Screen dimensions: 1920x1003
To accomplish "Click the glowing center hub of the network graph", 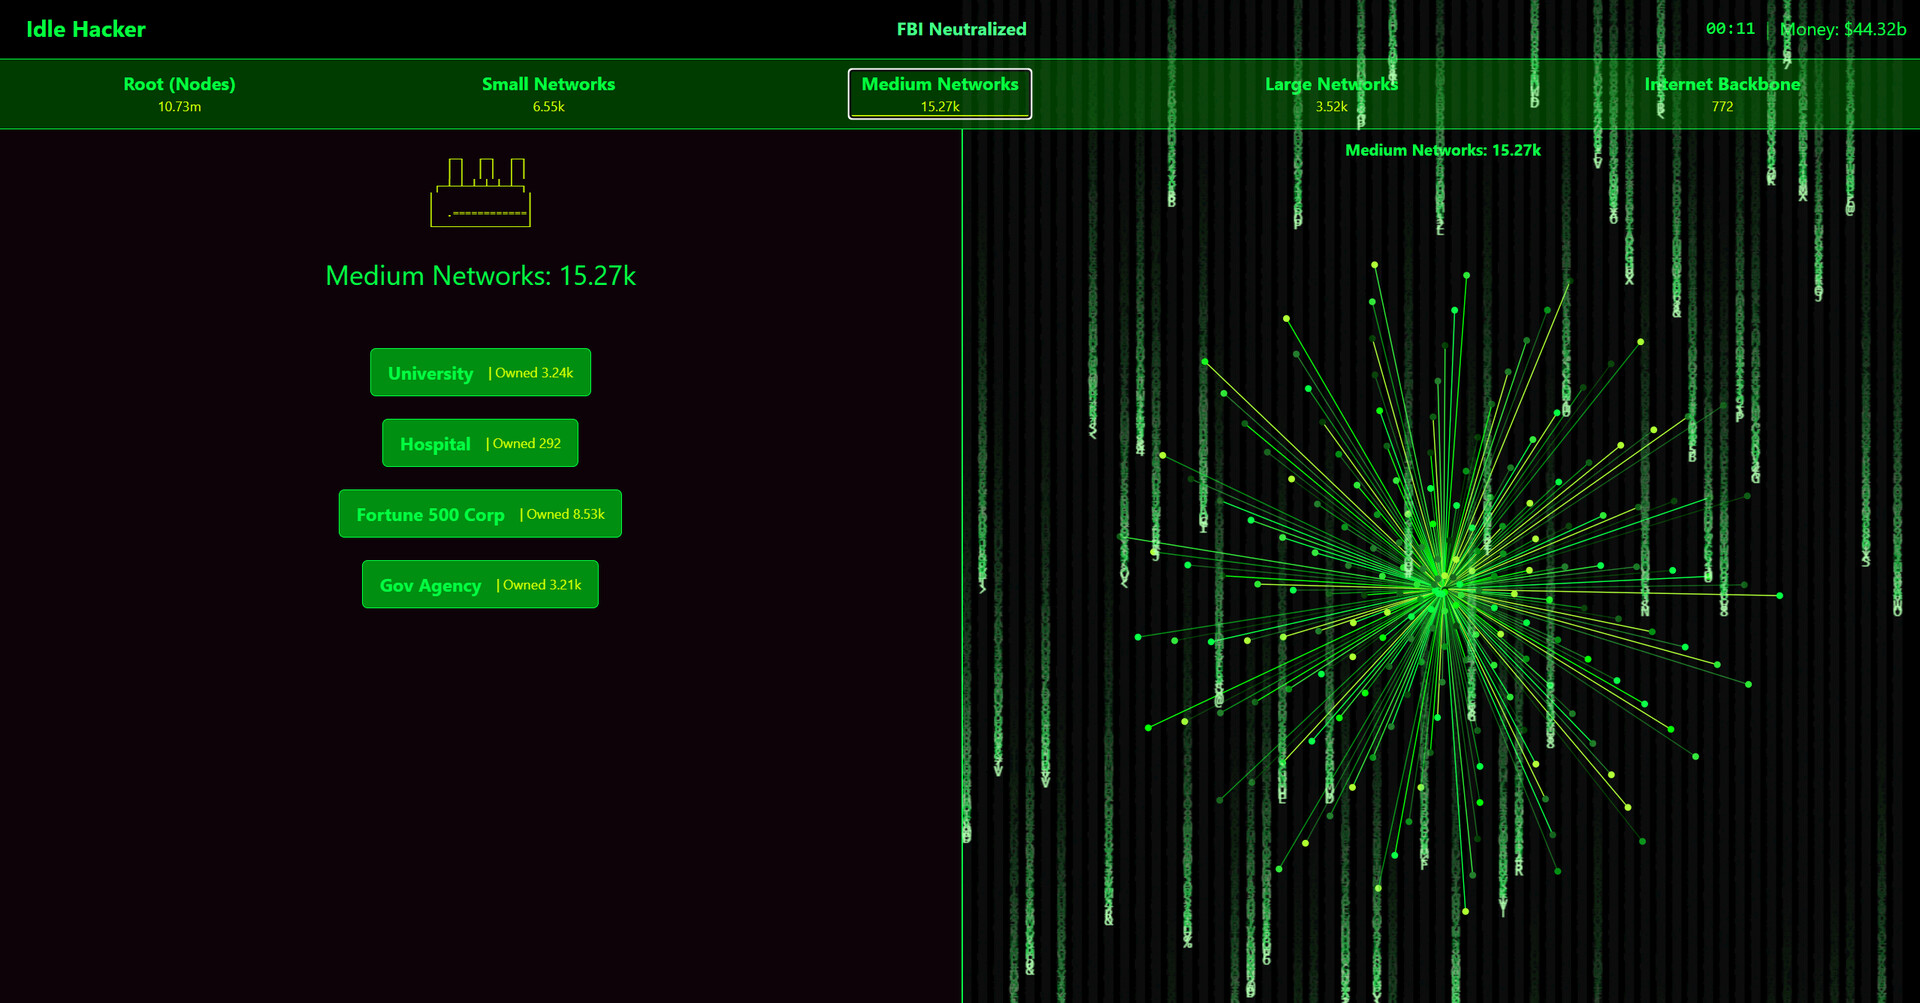I will tap(1442, 590).
